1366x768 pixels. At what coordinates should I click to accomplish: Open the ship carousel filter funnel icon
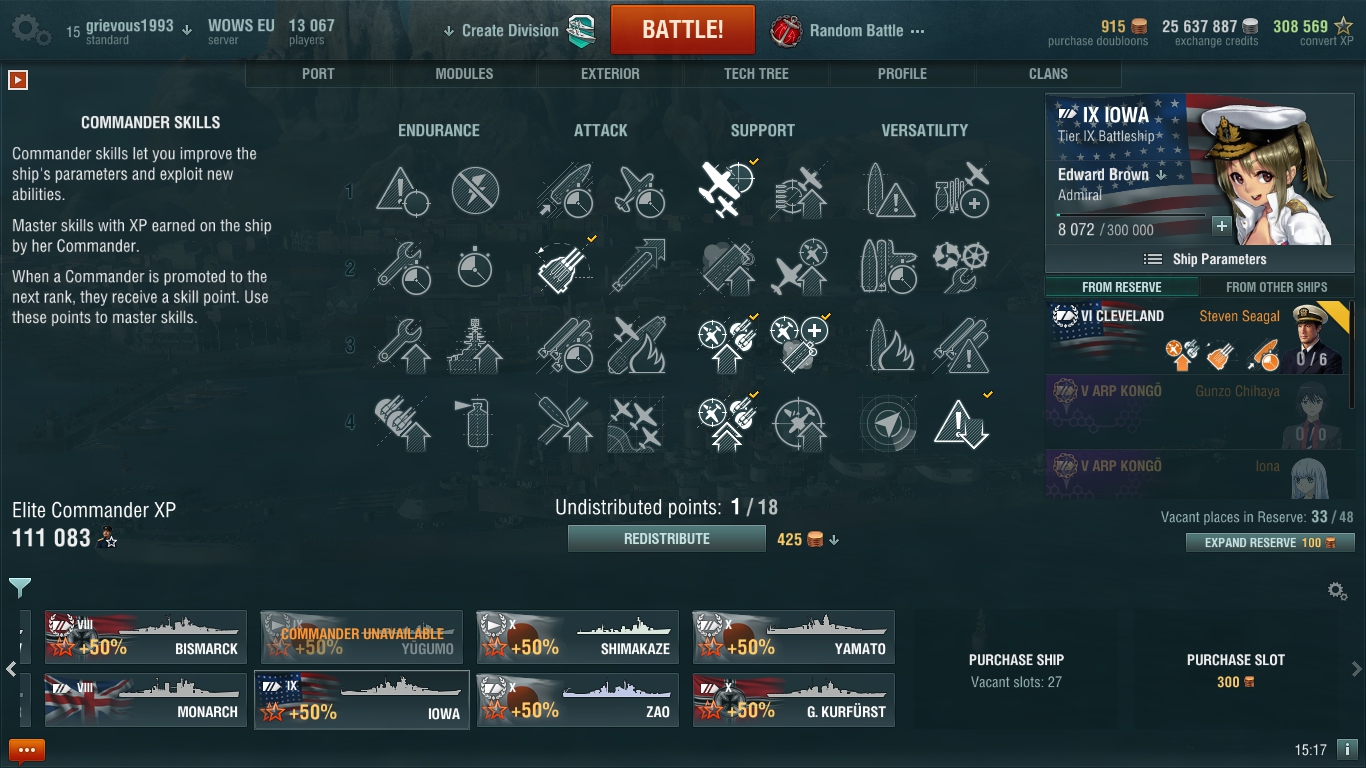tap(20, 587)
